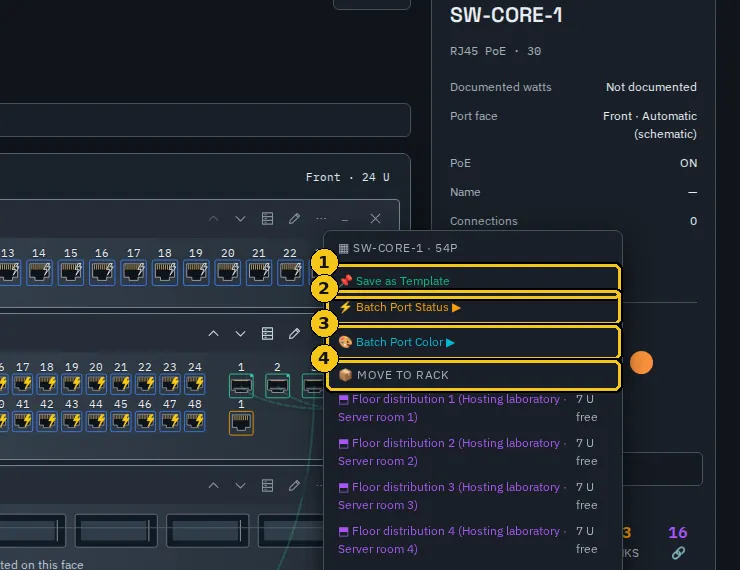Click the down chevron above the empty slot row
Image resolution: width=740 pixels, height=570 pixels.
240,486
